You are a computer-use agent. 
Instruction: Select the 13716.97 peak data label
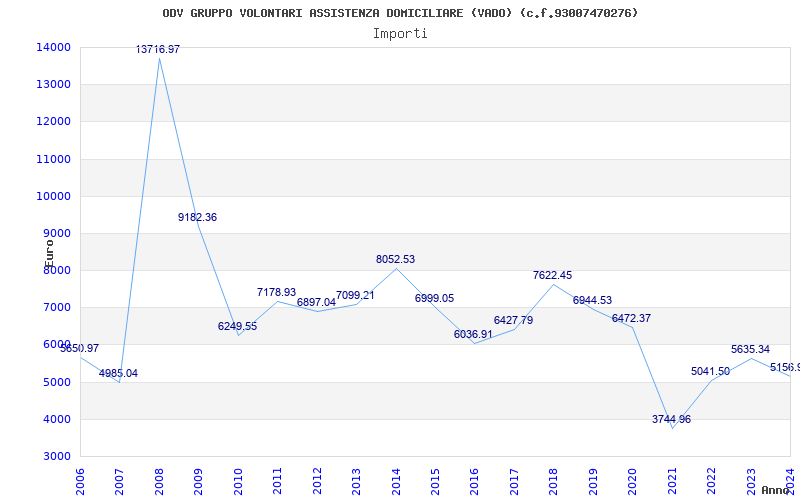[158, 49]
